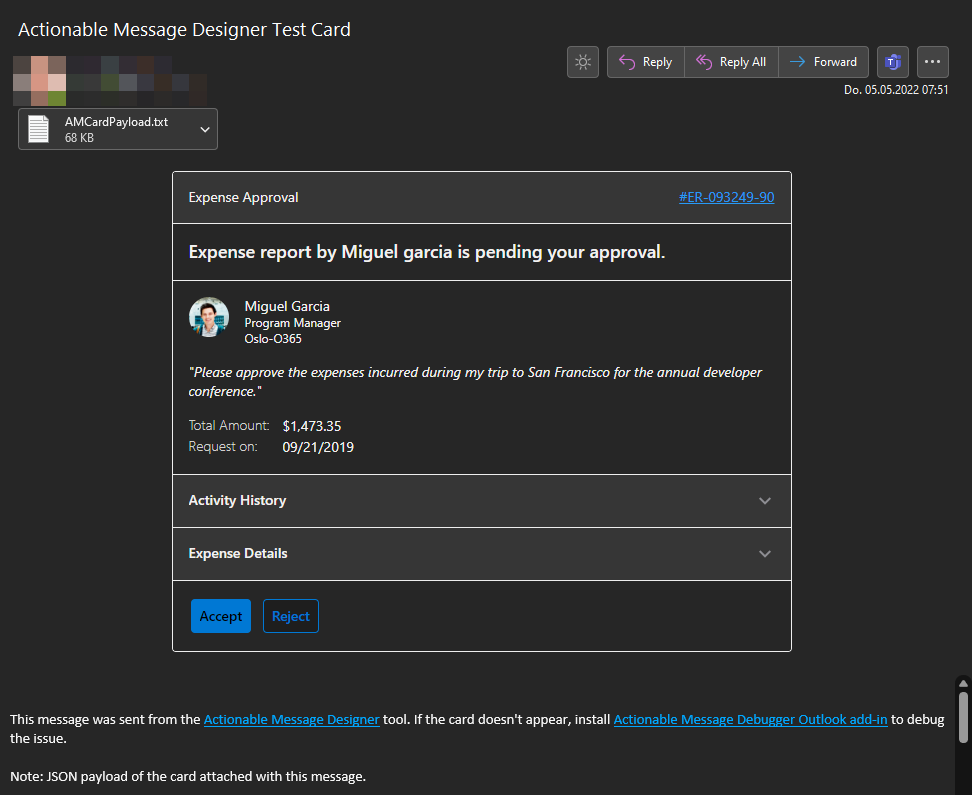972x795 pixels.
Task: Open the more actions ellipsis icon
Action: click(932, 61)
